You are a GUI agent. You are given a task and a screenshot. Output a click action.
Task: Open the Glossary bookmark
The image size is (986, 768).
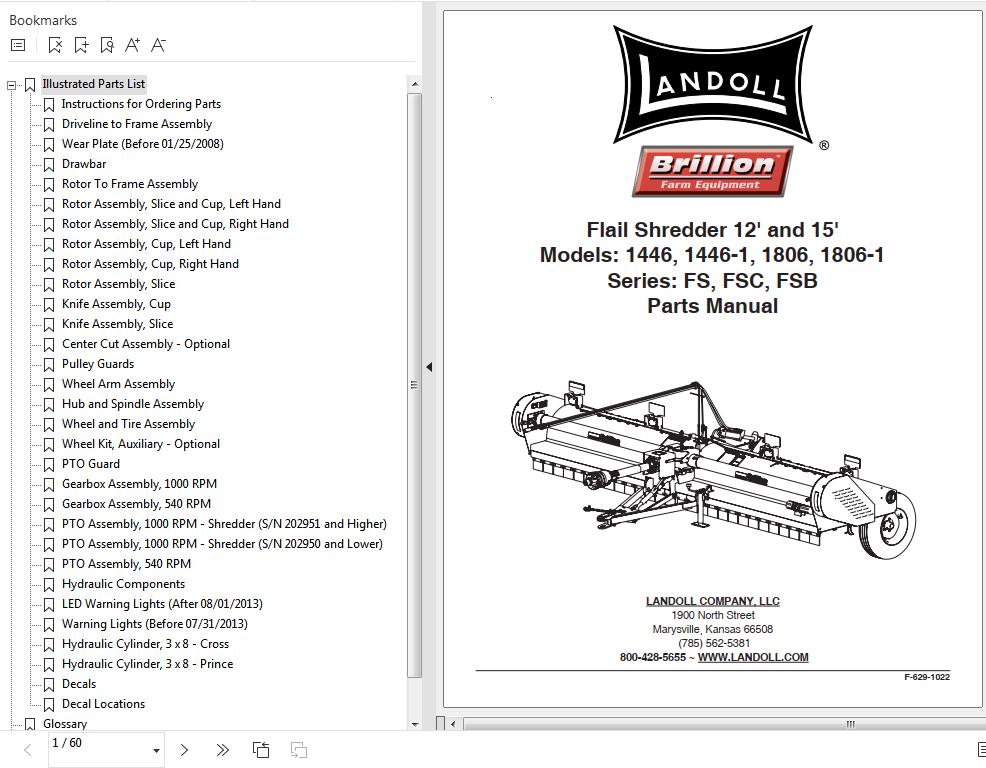[65, 724]
